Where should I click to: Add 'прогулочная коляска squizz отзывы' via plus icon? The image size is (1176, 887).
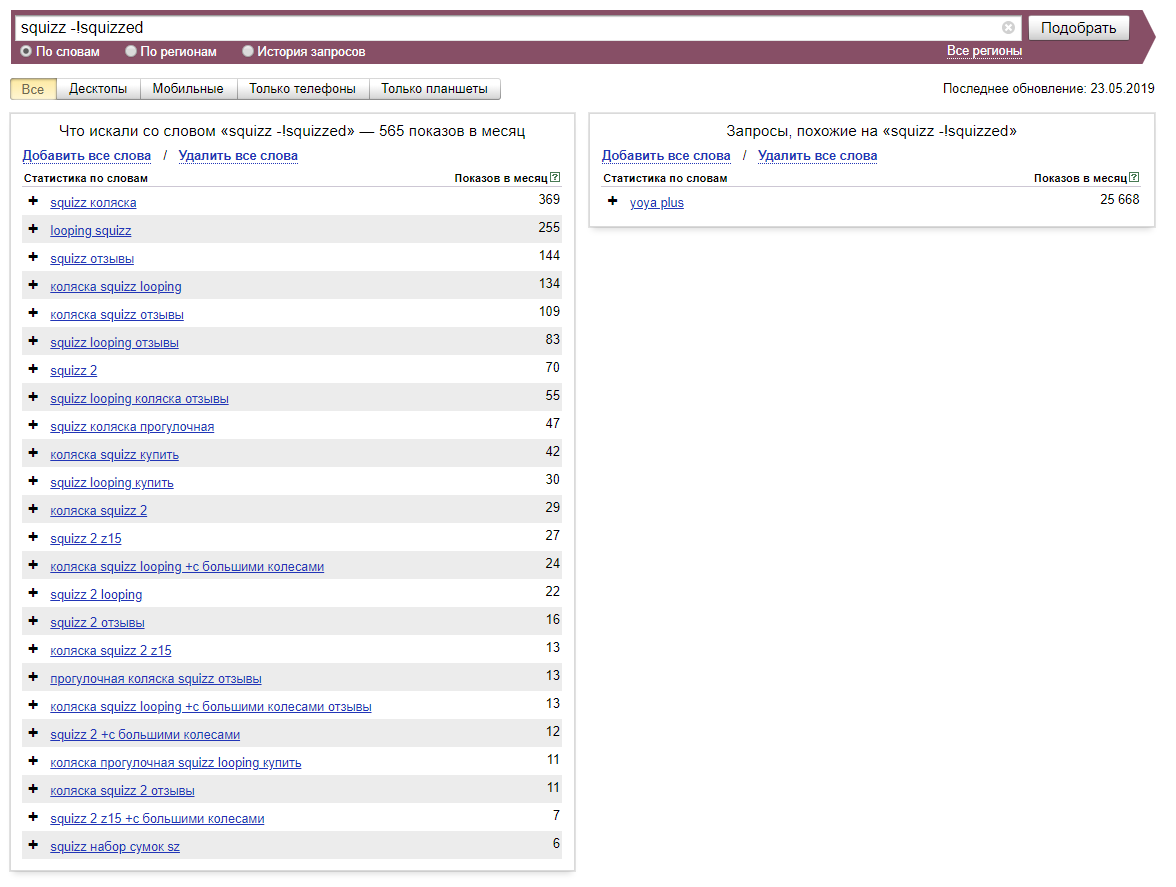[33, 677]
